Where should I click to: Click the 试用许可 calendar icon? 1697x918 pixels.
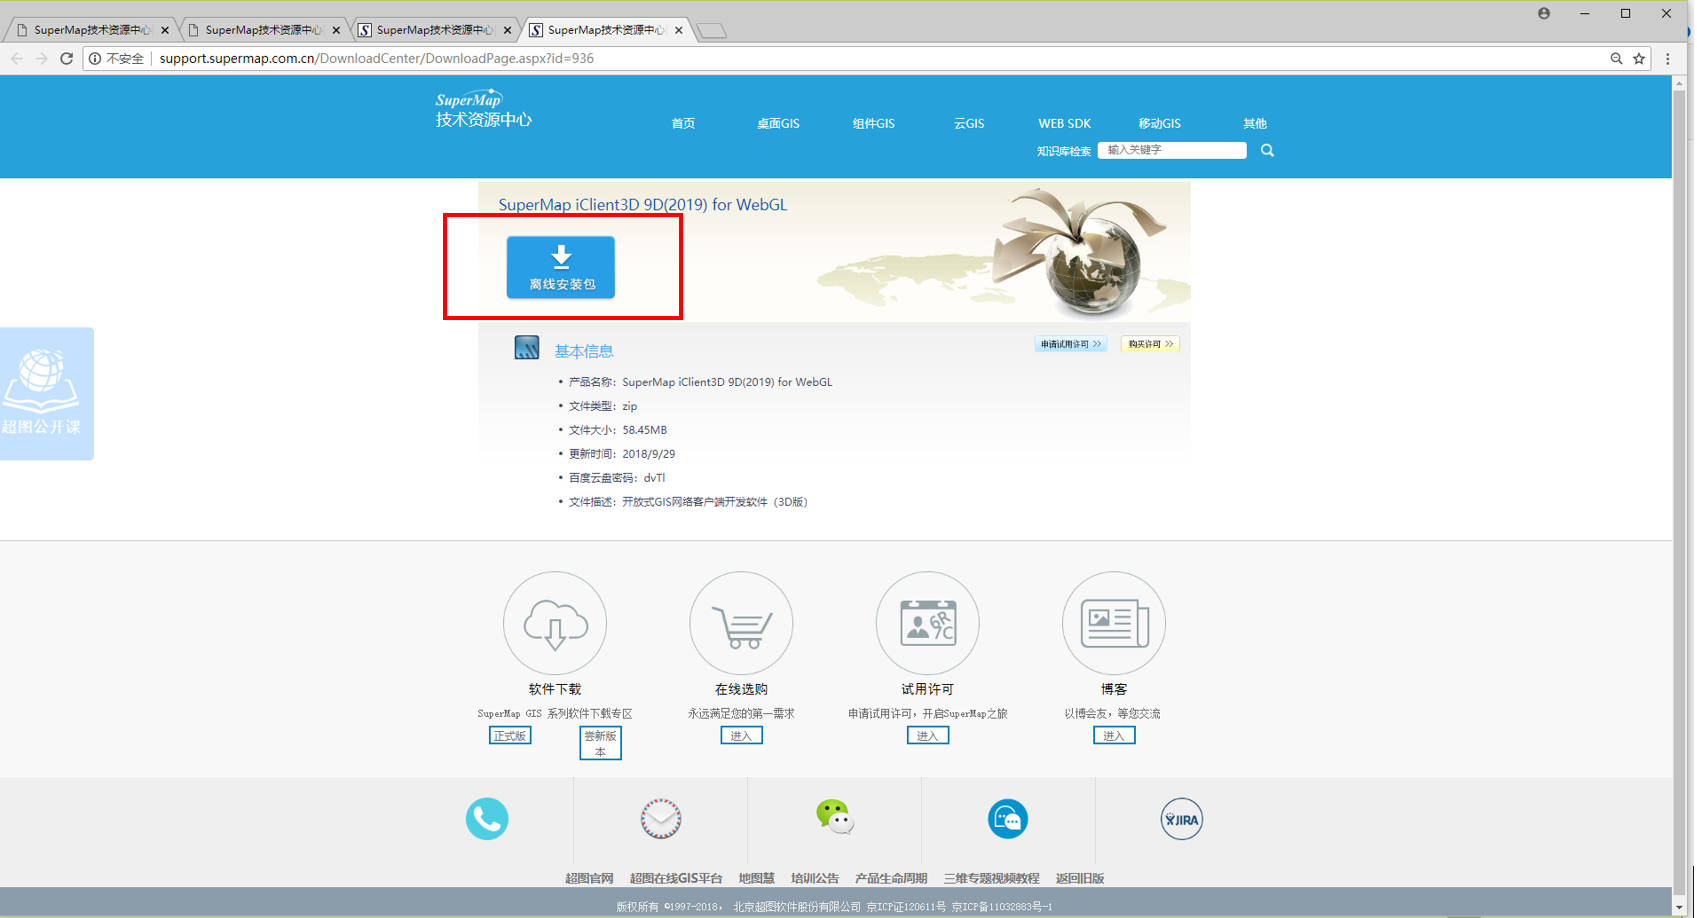coord(928,623)
